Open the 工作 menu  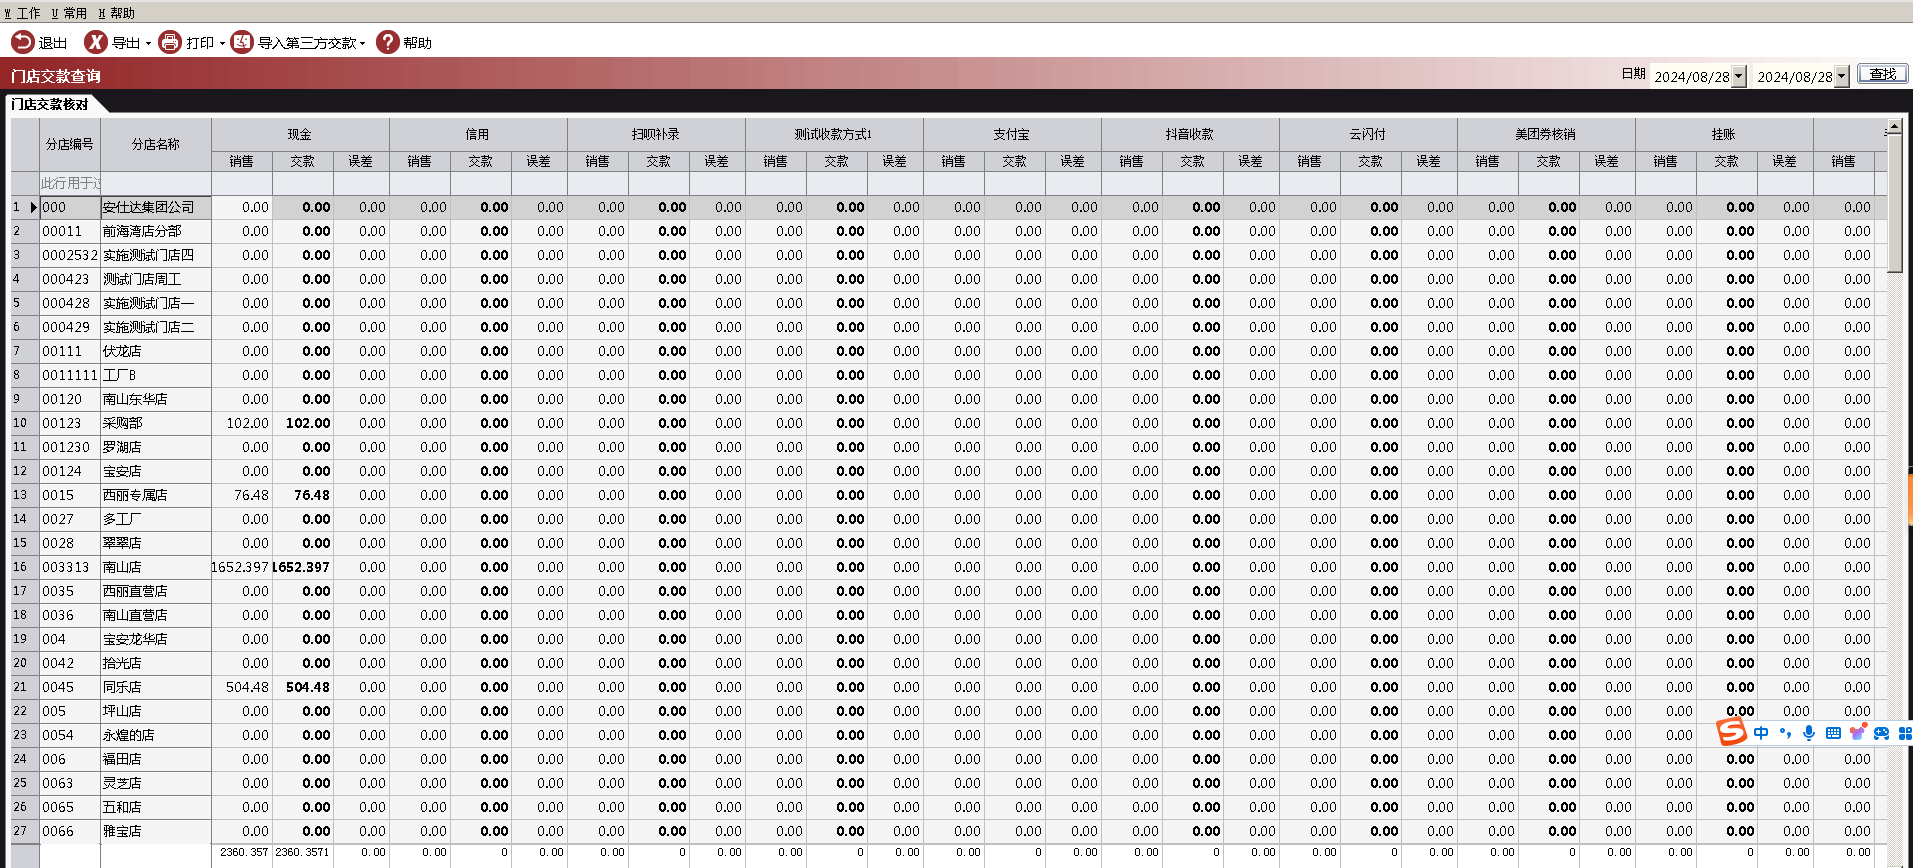pos(23,13)
